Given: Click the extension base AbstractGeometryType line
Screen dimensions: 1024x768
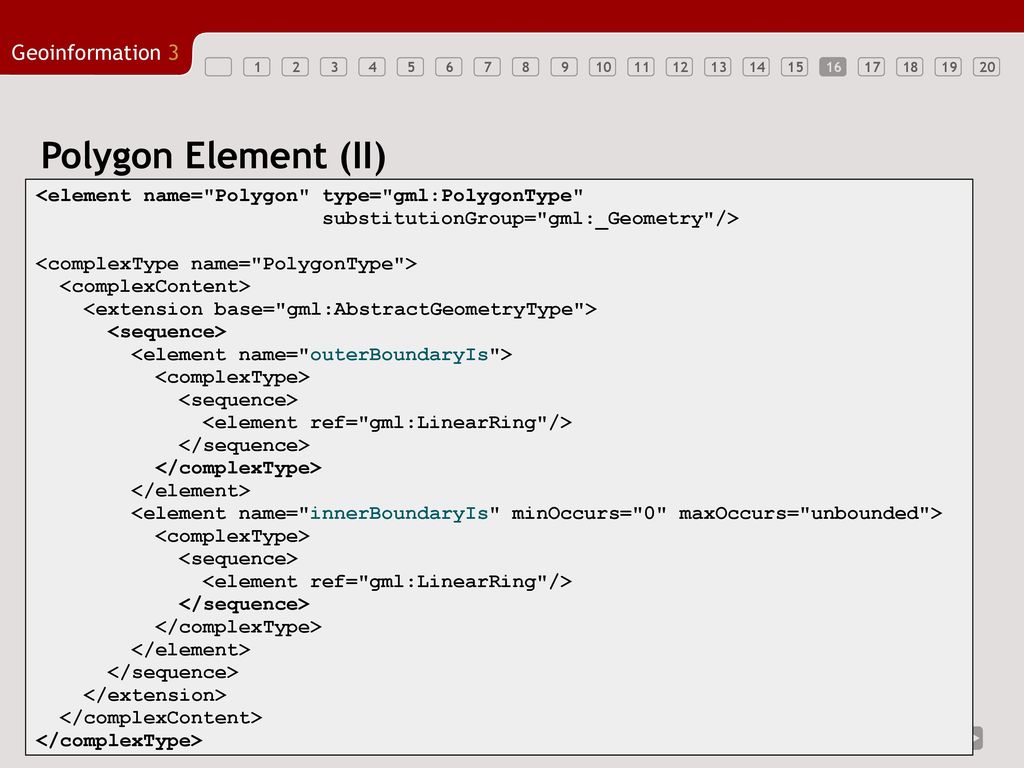Looking at the screenshot, I should pos(340,310).
